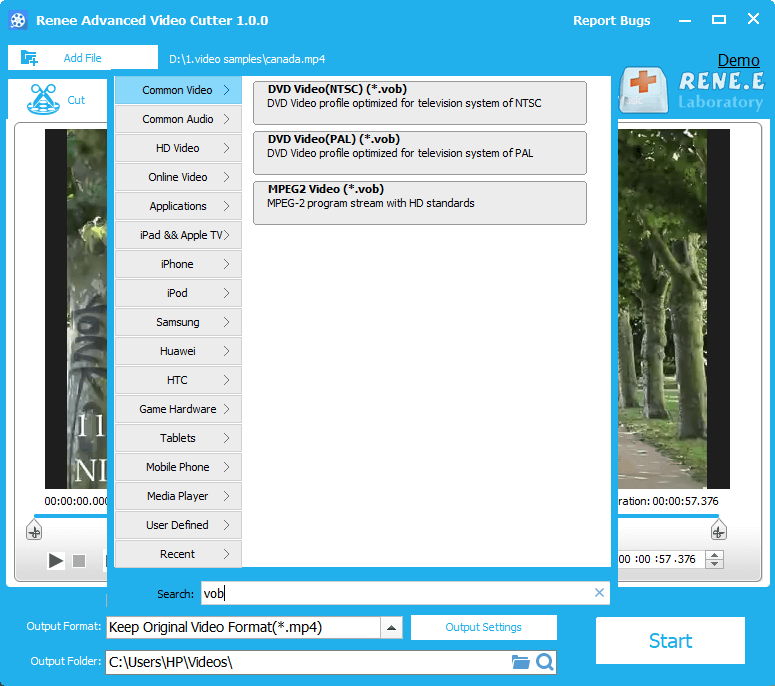Screen dimensions: 775x686
Task: Browse for output folder with folder icon
Action: (520, 662)
